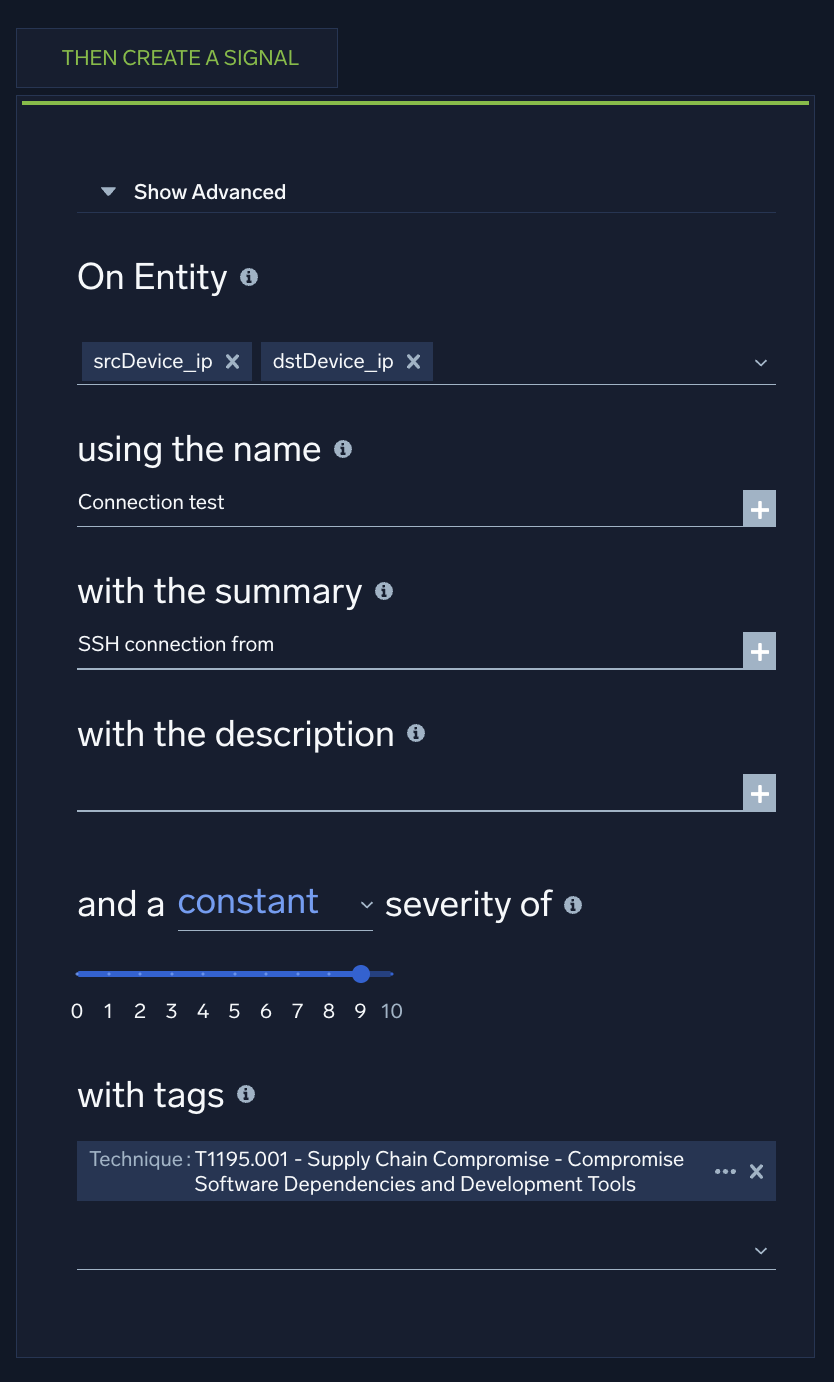Click the using the name info icon
This screenshot has width=834, height=1382.
tap(342, 451)
